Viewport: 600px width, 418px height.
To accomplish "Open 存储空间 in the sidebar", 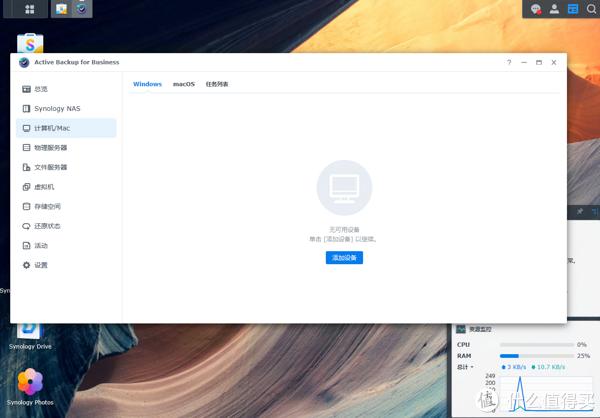I will (66, 206).
